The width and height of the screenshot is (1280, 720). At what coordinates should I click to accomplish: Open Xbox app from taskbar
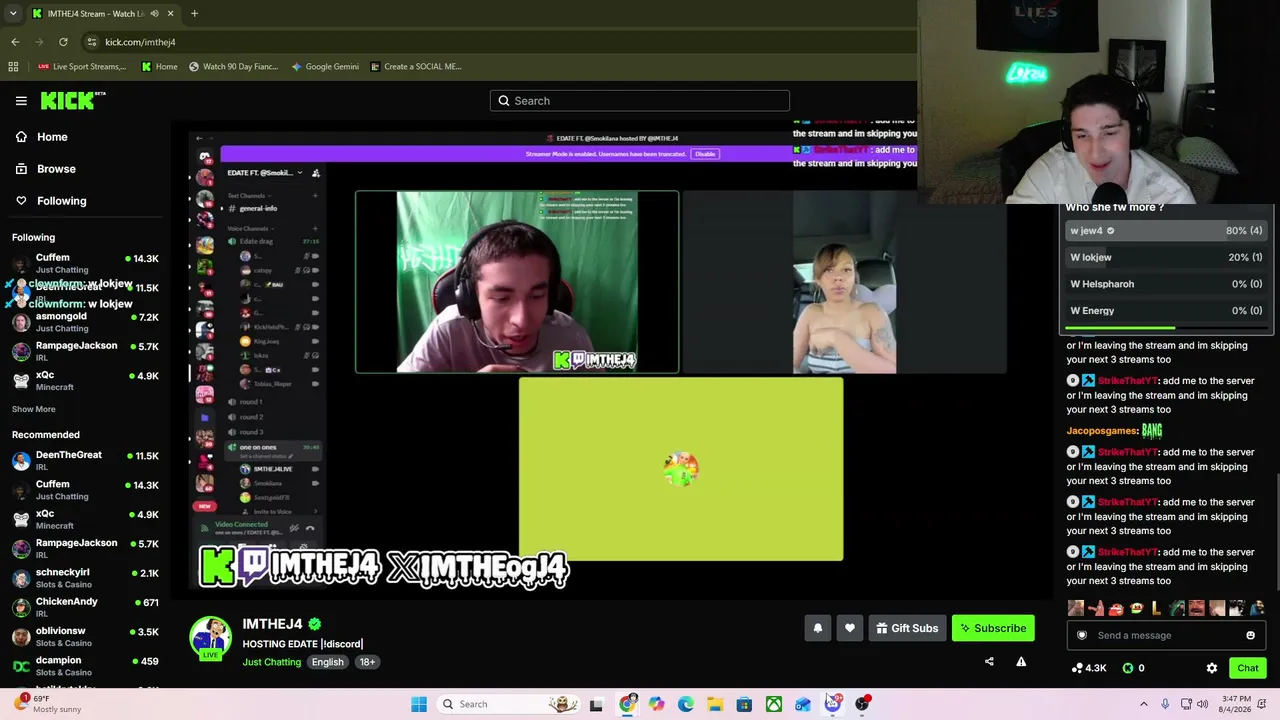point(774,704)
